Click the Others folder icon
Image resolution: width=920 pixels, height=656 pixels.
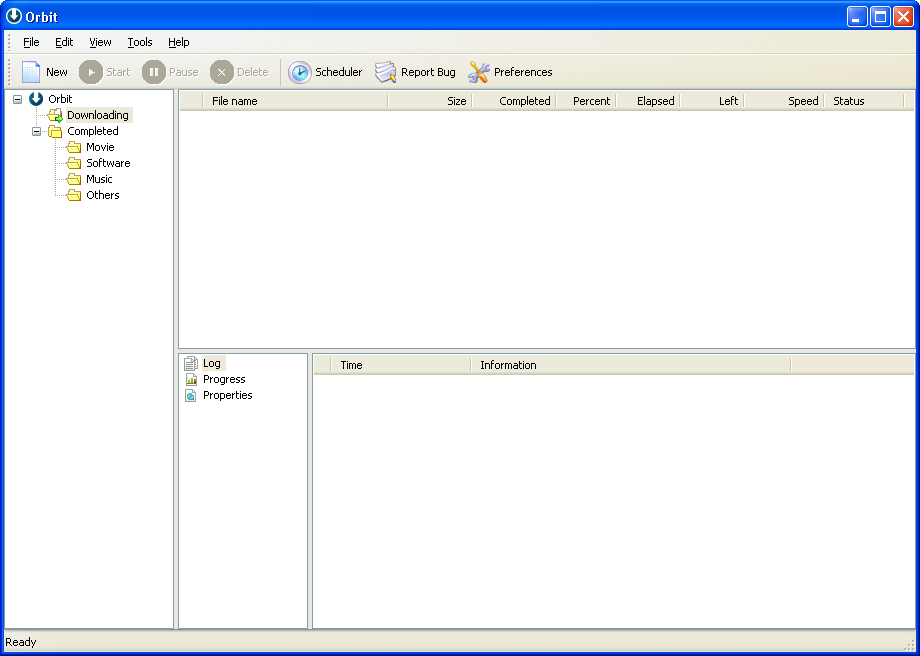click(74, 195)
